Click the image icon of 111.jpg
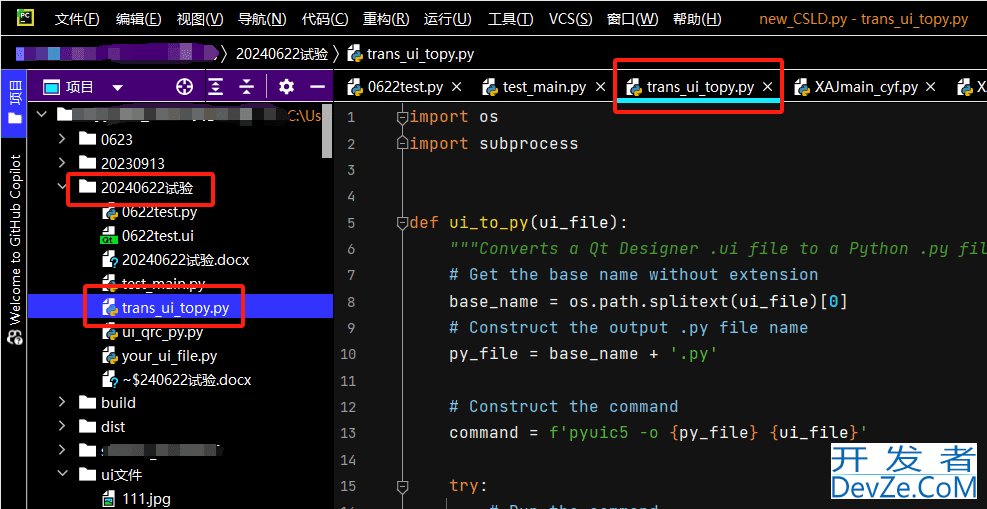The width and height of the screenshot is (987, 509). (x=110, y=499)
